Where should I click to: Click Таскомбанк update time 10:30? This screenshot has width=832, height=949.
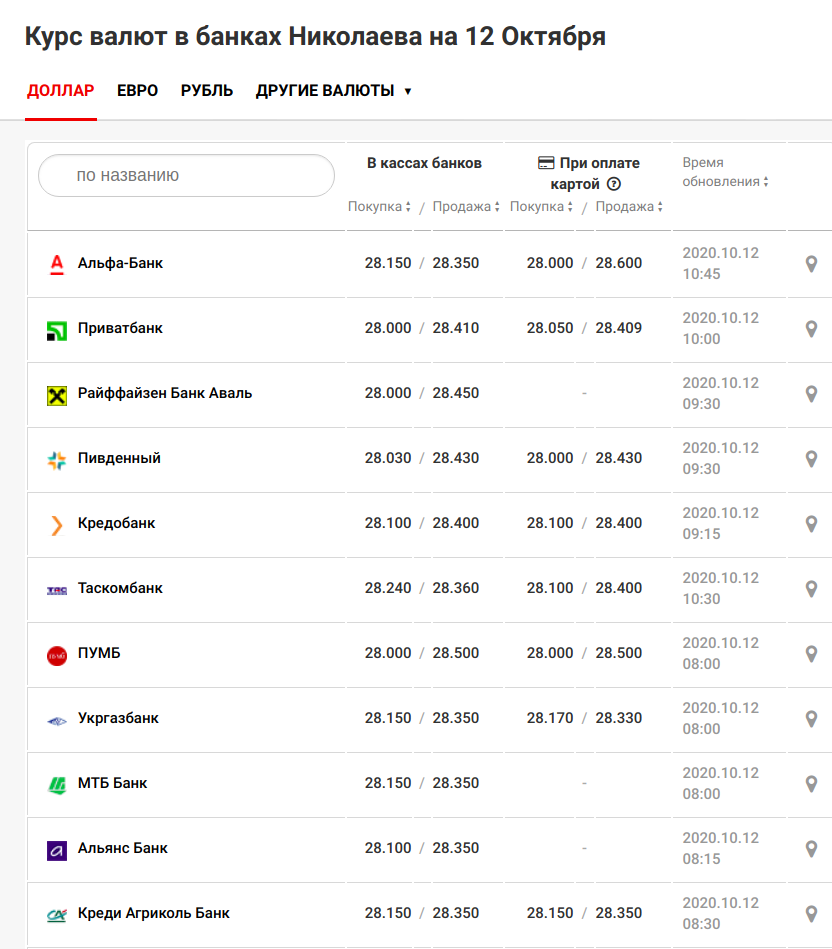701,599
